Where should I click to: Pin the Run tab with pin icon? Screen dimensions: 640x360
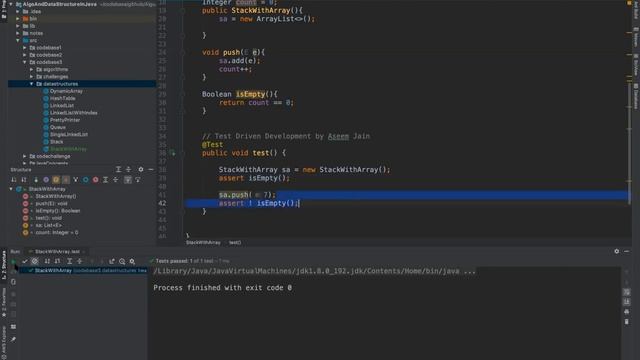(x=13, y=339)
